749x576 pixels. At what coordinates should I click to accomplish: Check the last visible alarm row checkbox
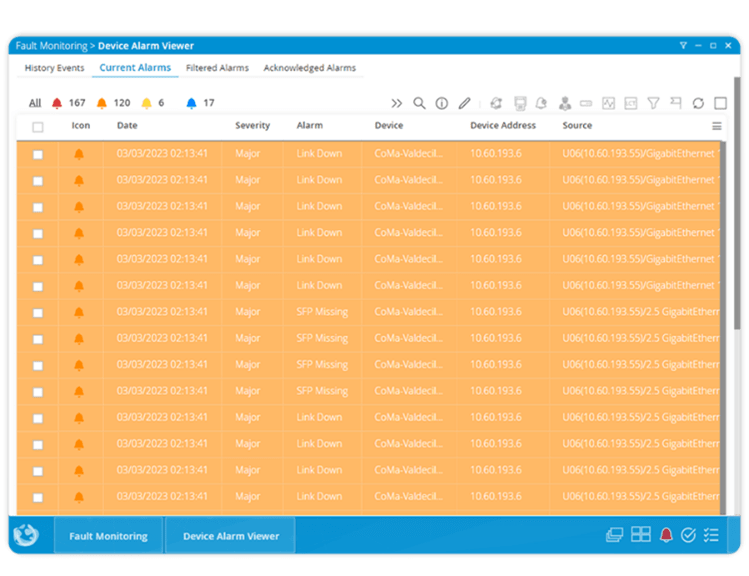click(38, 498)
